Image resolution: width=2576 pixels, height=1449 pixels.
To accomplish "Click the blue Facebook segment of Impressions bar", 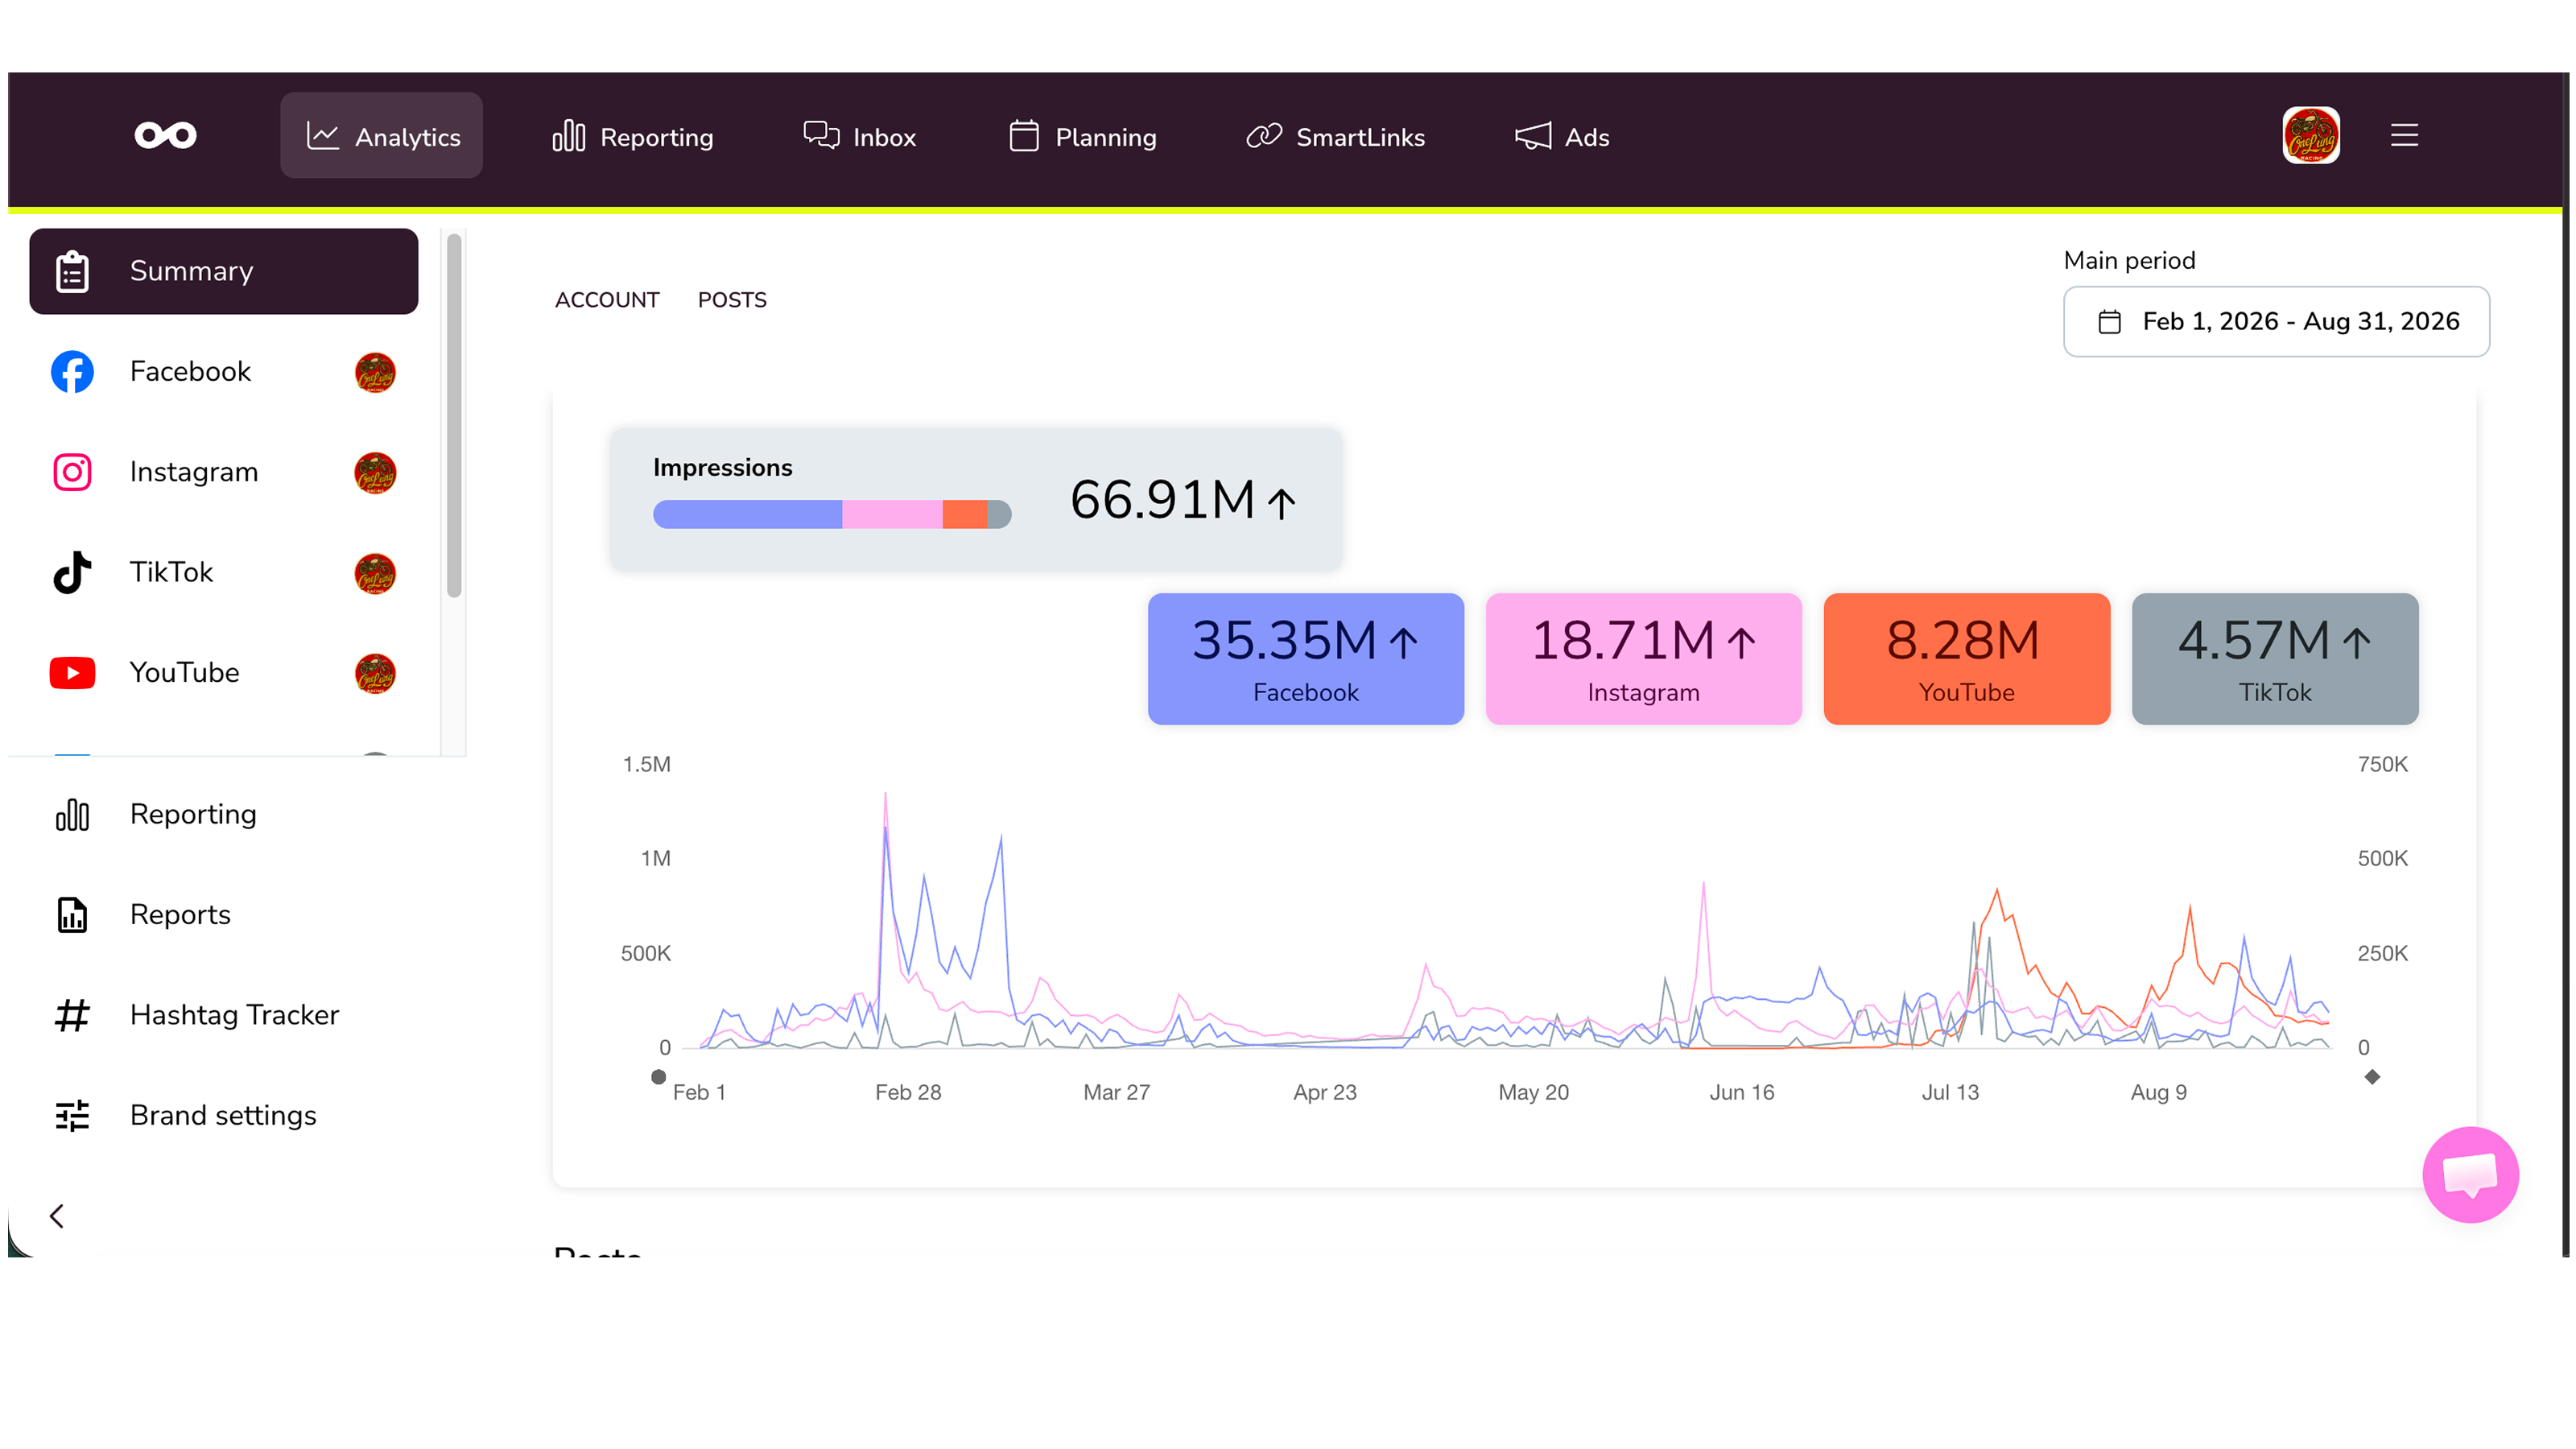I will pyautogui.click(x=747, y=514).
